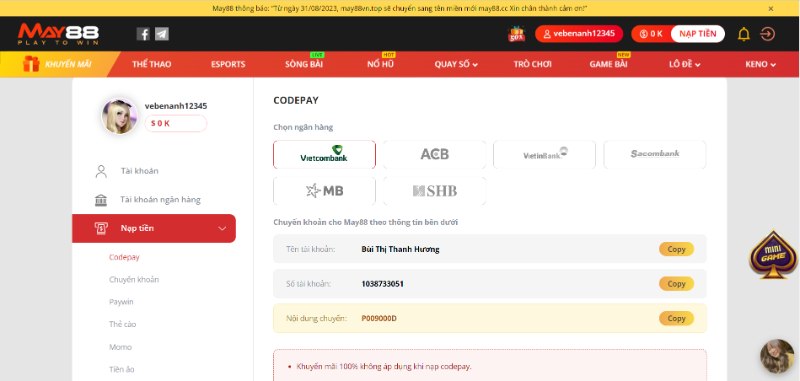Select Codepay deposit method
This screenshot has width=800, height=381.
[x=124, y=257]
